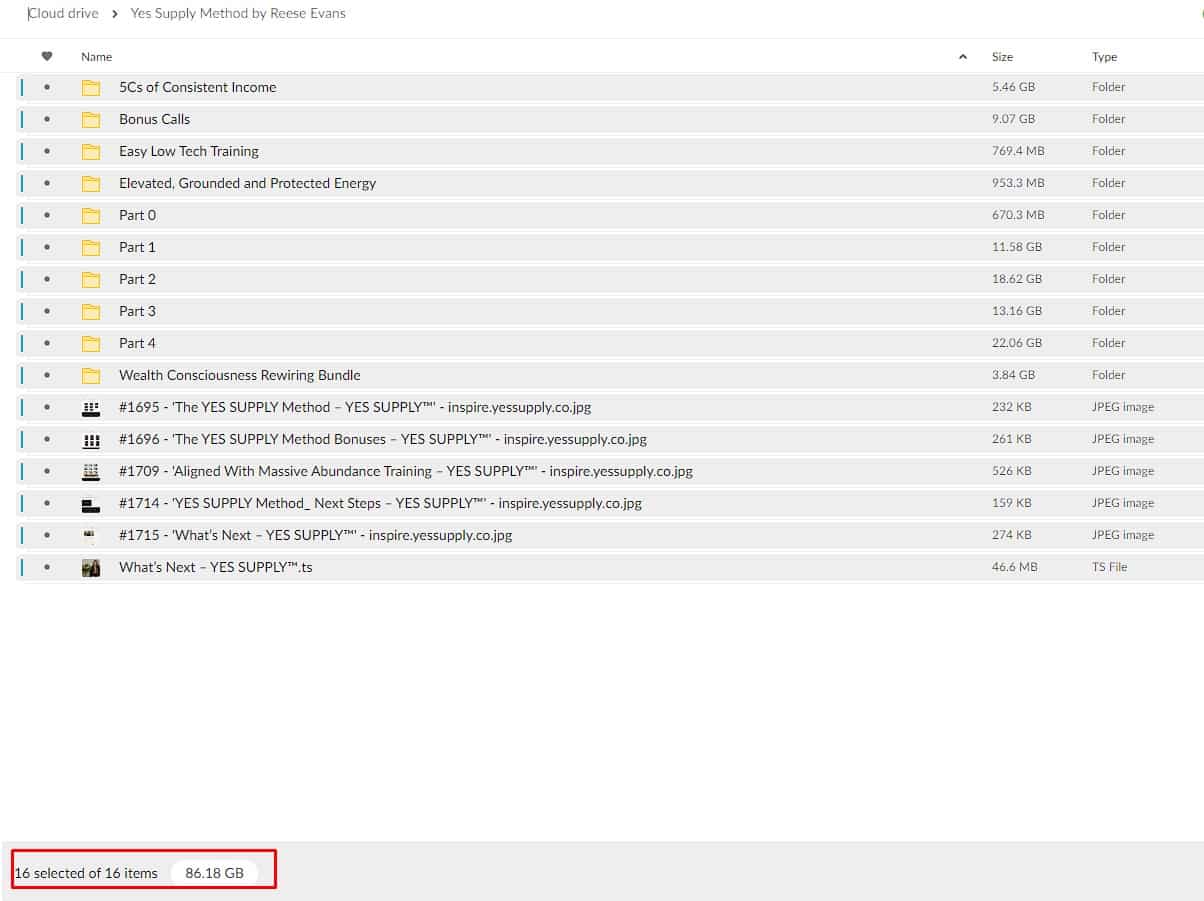Click the folder icon next to Part 4
This screenshot has width=1204, height=901.
tap(91, 344)
